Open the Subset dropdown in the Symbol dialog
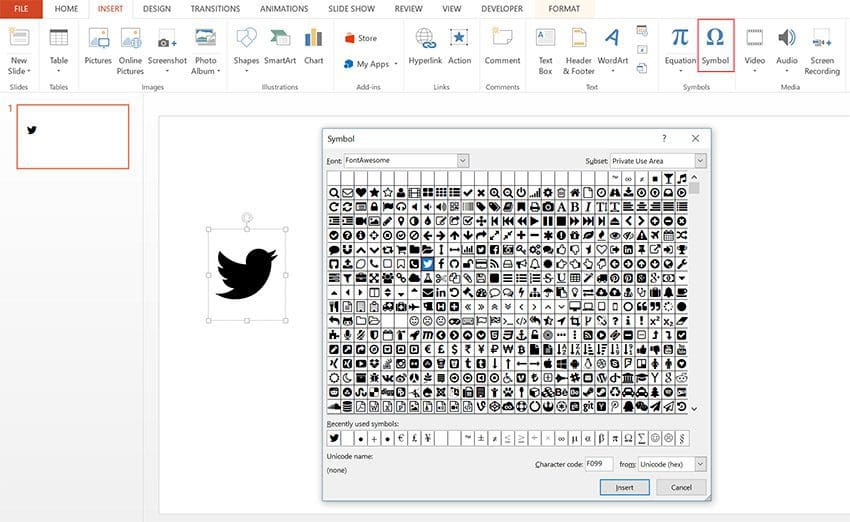Image resolution: width=850 pixels, height=522 pixels. point(700,161)
